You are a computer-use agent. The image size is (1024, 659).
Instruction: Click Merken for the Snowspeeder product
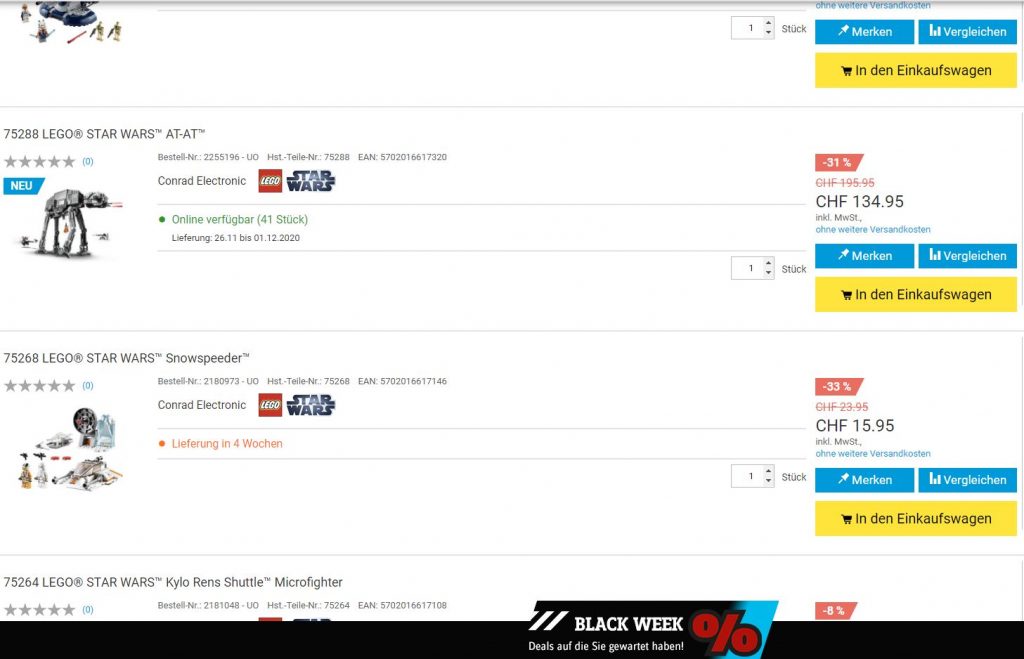click(865, 480)
